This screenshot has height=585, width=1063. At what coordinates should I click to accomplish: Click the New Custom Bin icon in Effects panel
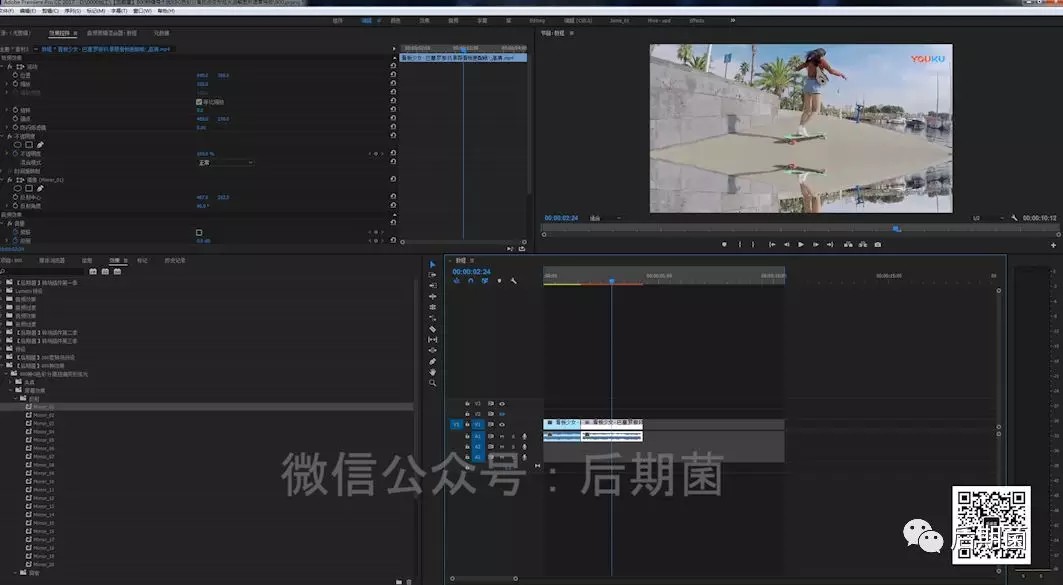click(399, 582)
